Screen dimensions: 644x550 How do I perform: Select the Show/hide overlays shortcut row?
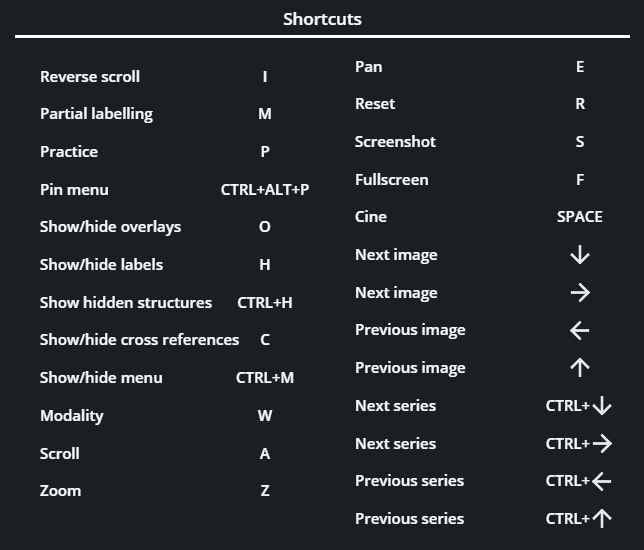pyautogui.click(x=174, y=227)
